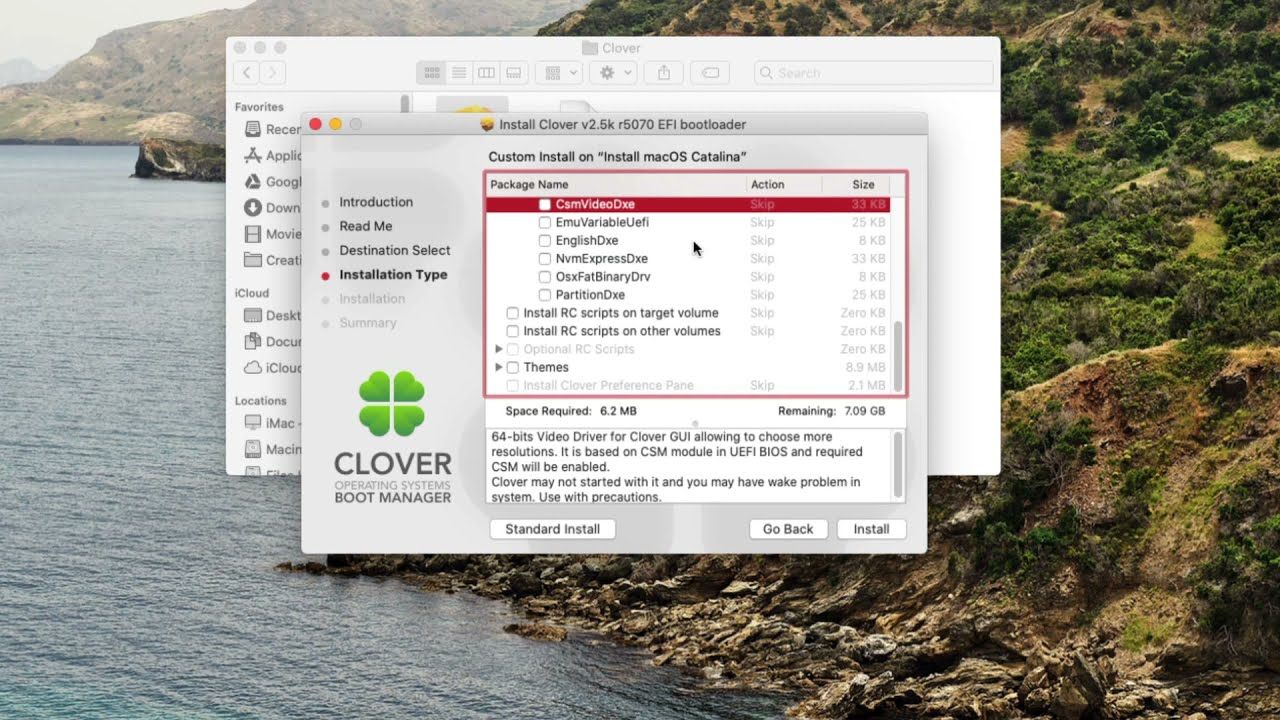Tick the EnglishDxe checkbox

click(x=545, y=240)
